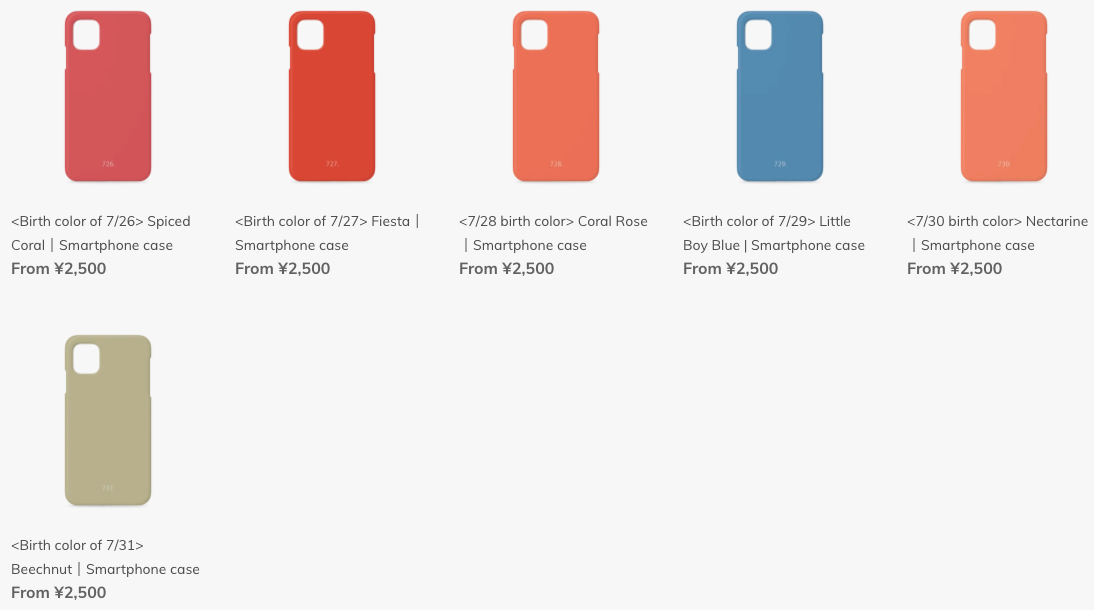The image size is (1094, 610).
Task: Click the price beneath the Nectarine case
Action: (954, 268)
